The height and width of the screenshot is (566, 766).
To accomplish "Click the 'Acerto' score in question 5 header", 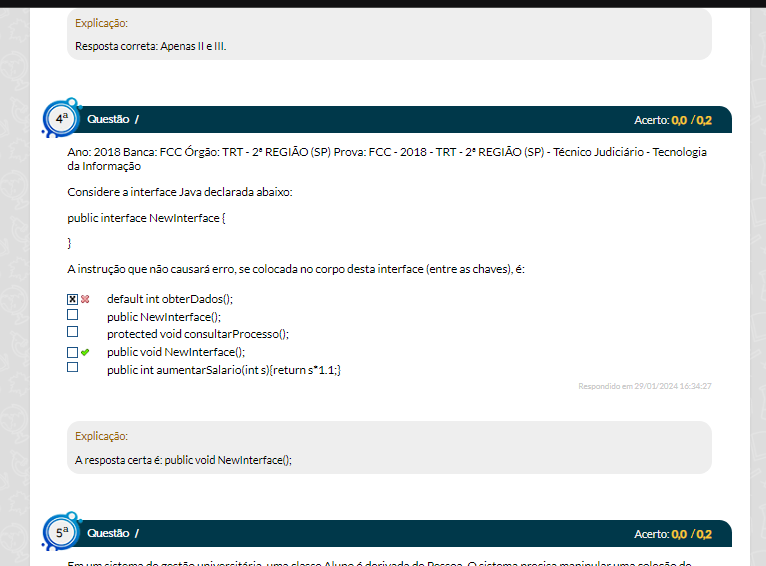I will 673,534.
